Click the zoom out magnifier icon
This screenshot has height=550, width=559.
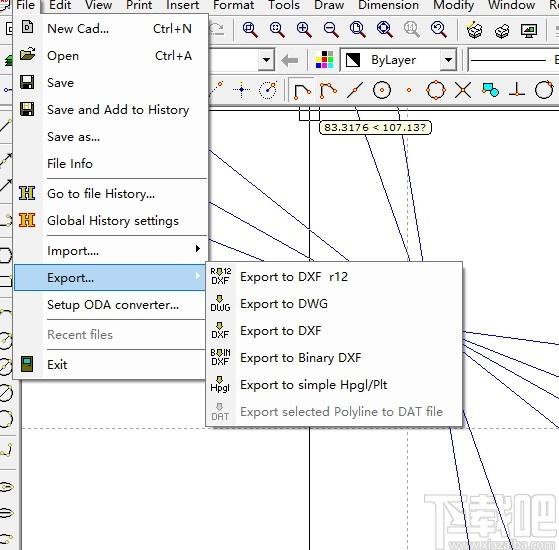tap(331, 29)
